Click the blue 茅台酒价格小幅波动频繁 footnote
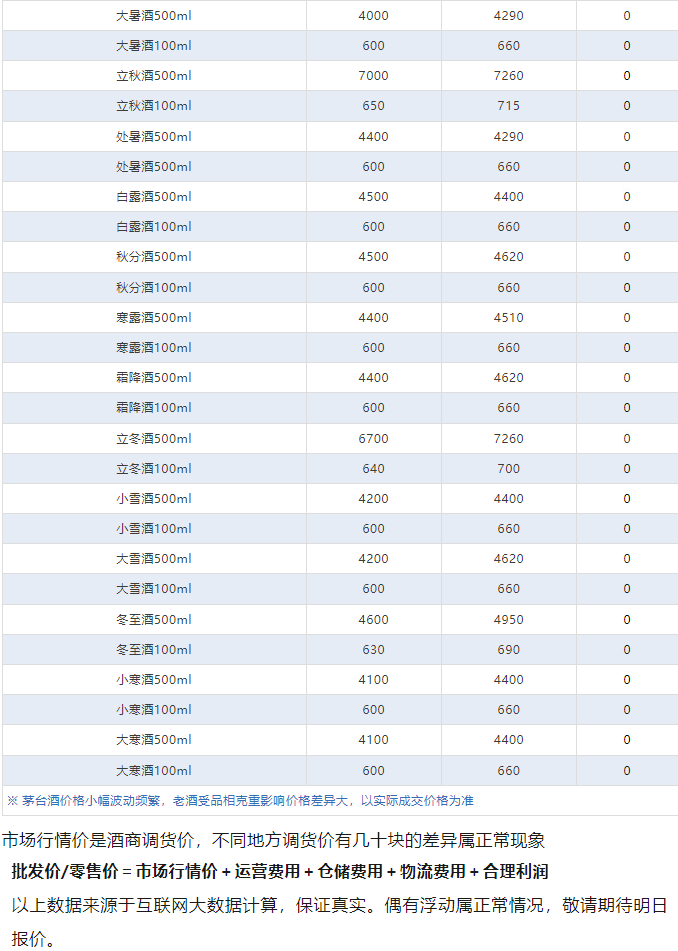 (240, 801)
